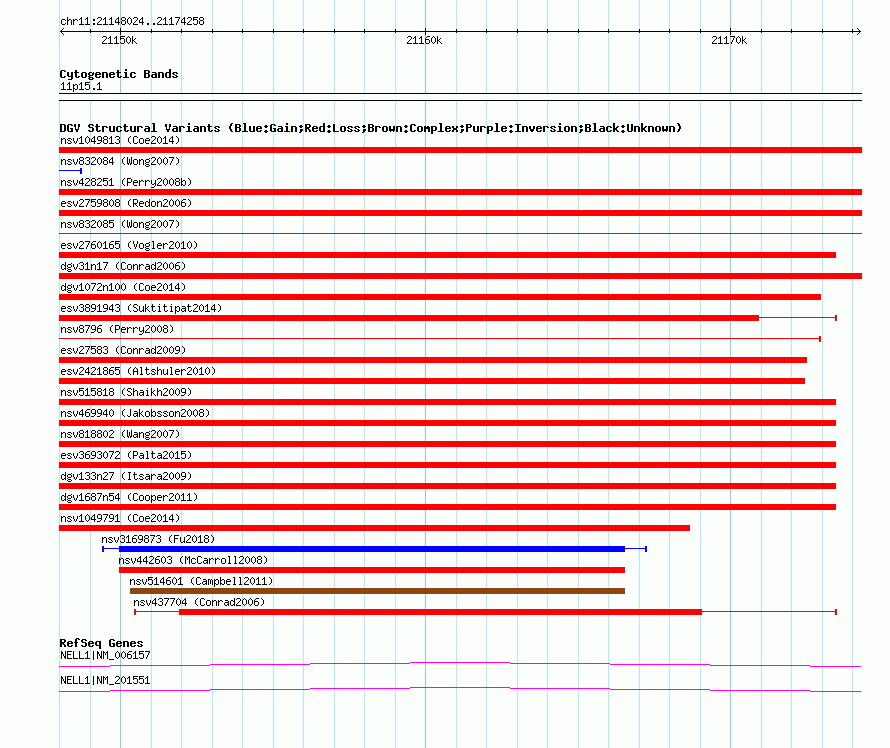Select esv2760165 (Vogler2010) label
This screenshot has width=890, height=748.
[x=129, y=245]
